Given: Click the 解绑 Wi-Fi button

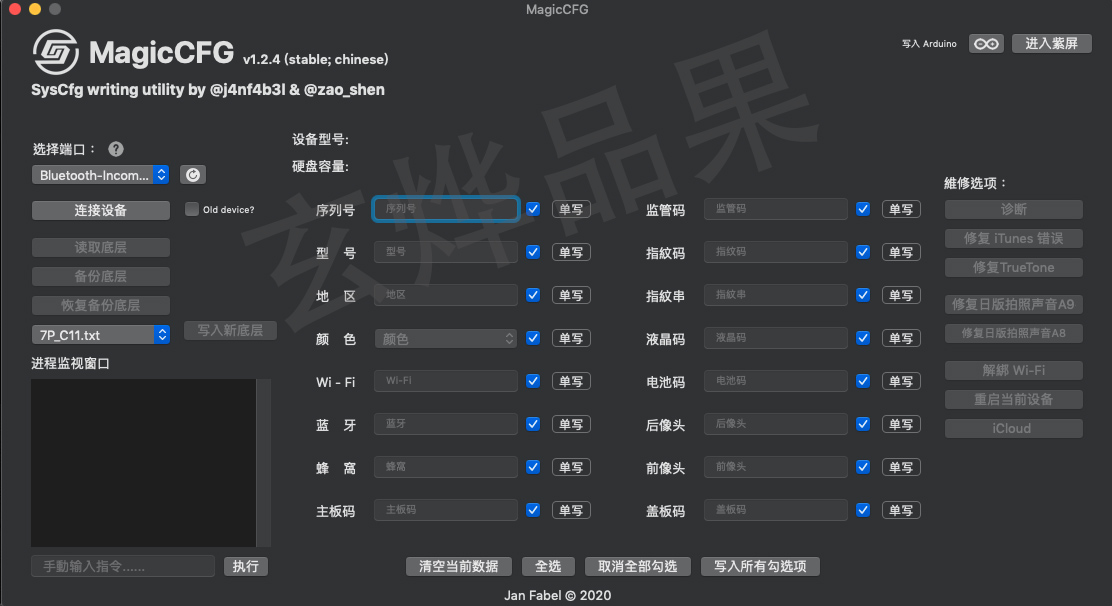Looking at the screenshot, I should point(1013,370).
